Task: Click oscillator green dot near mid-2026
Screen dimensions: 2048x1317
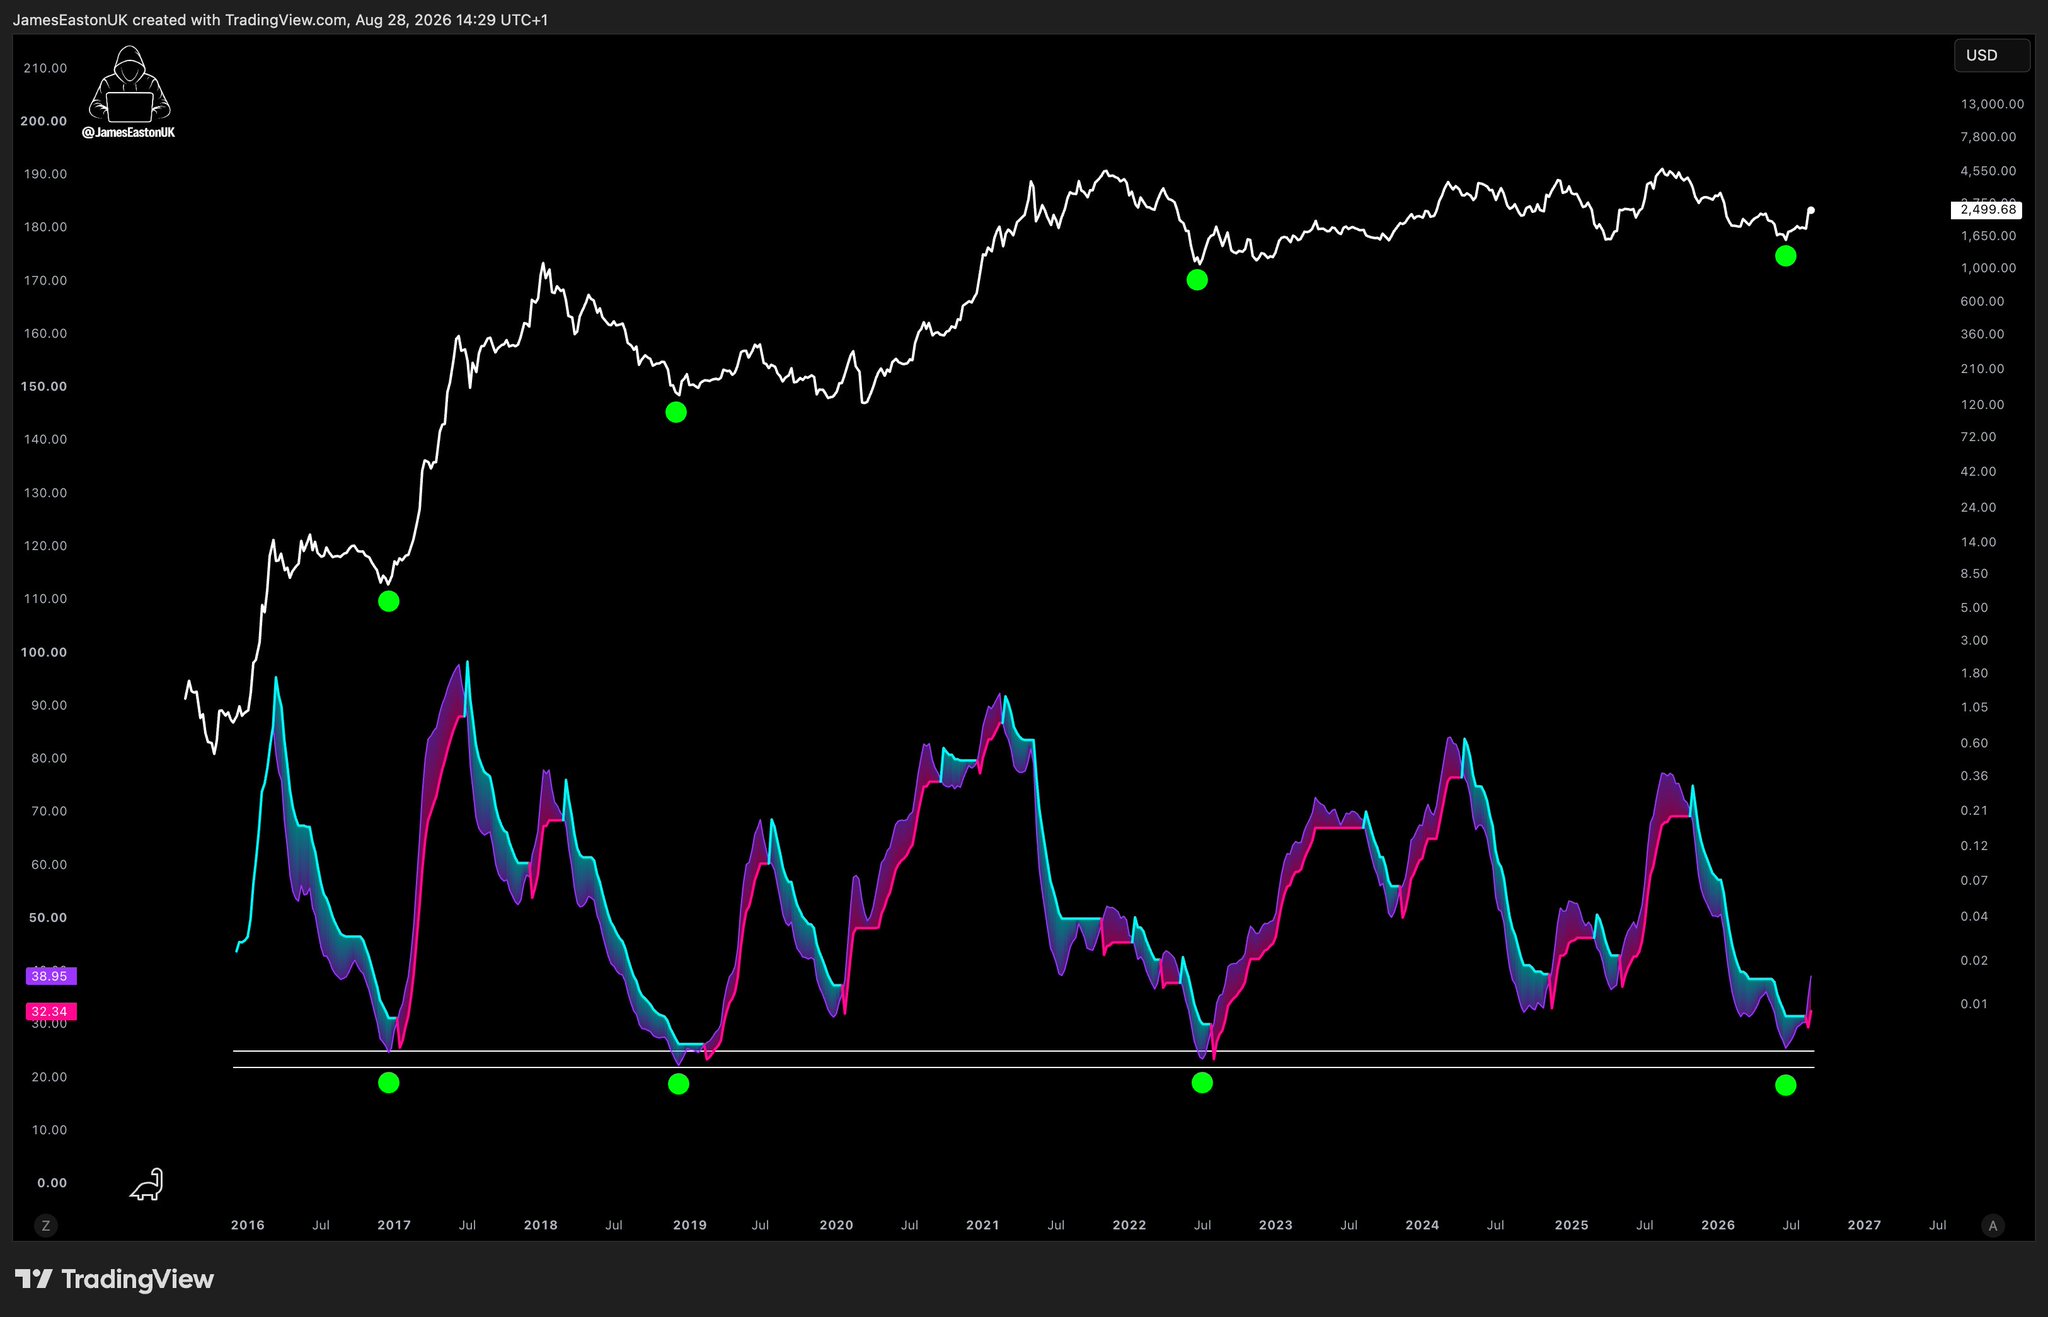Action: click(x=1785, y=1086)
